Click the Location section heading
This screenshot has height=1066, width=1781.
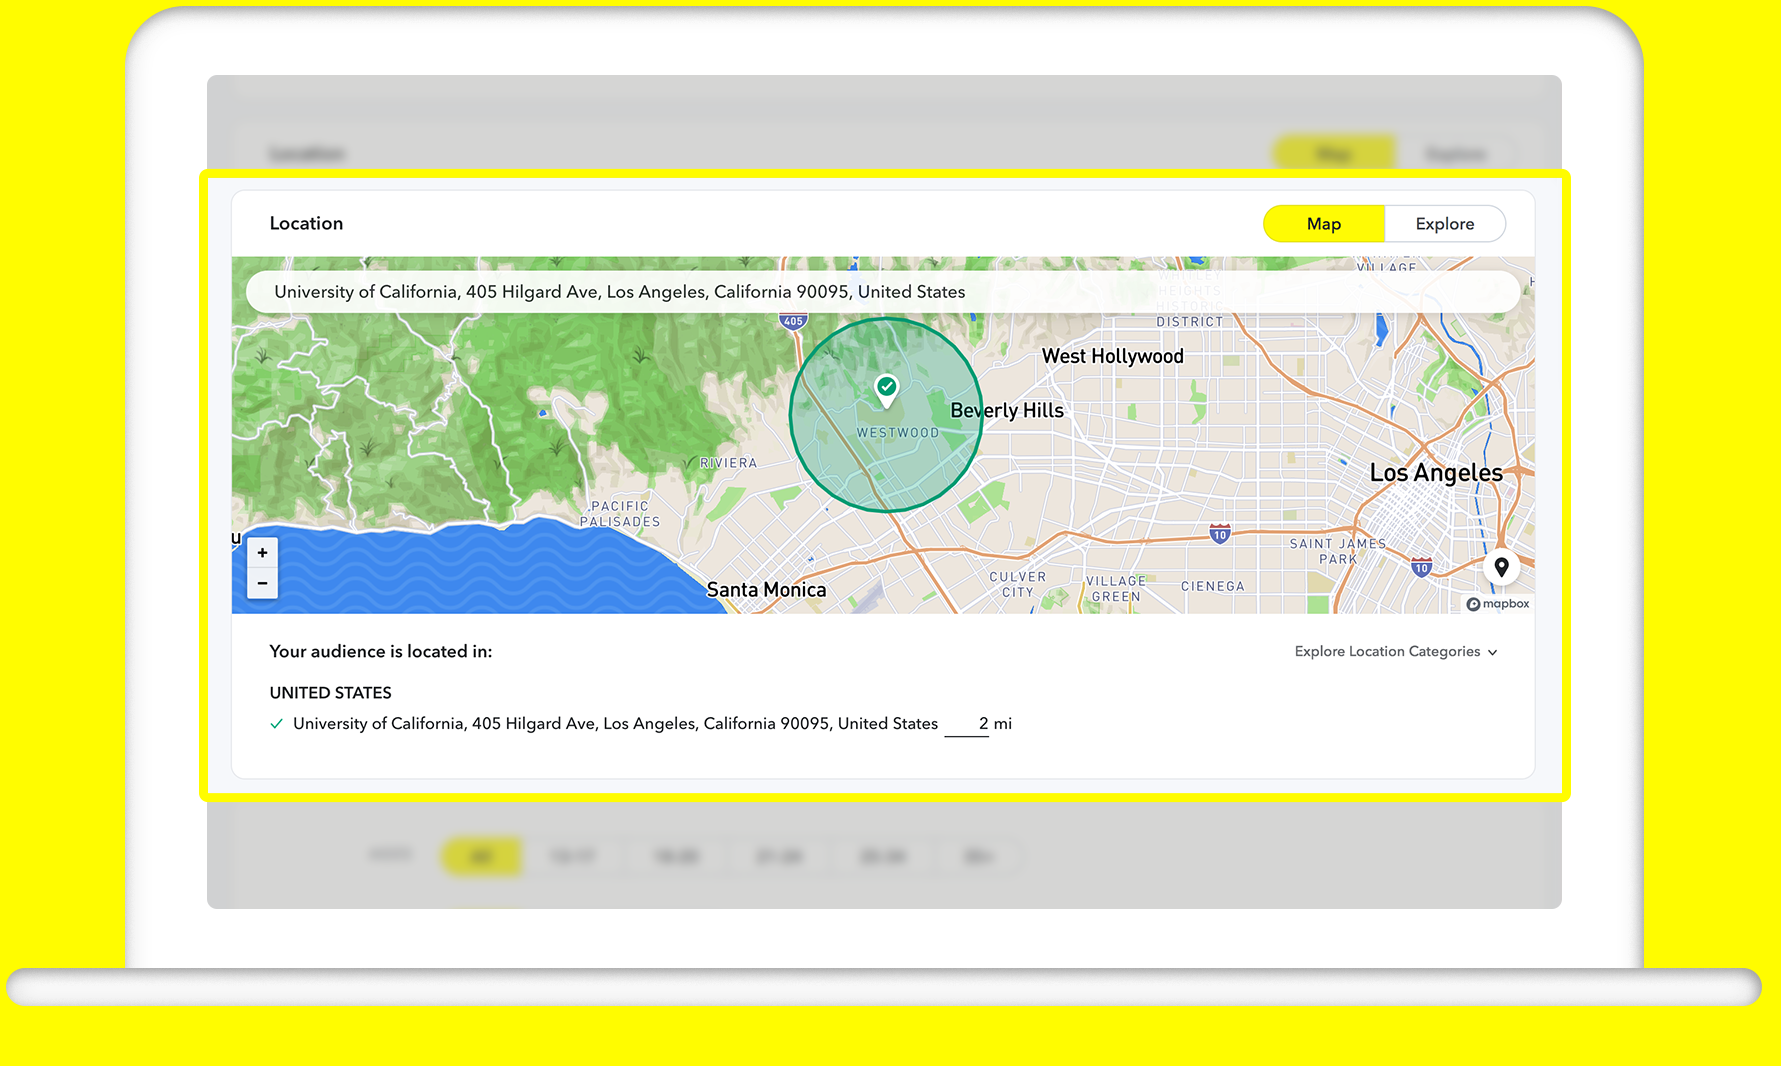(x=306, y=224)
